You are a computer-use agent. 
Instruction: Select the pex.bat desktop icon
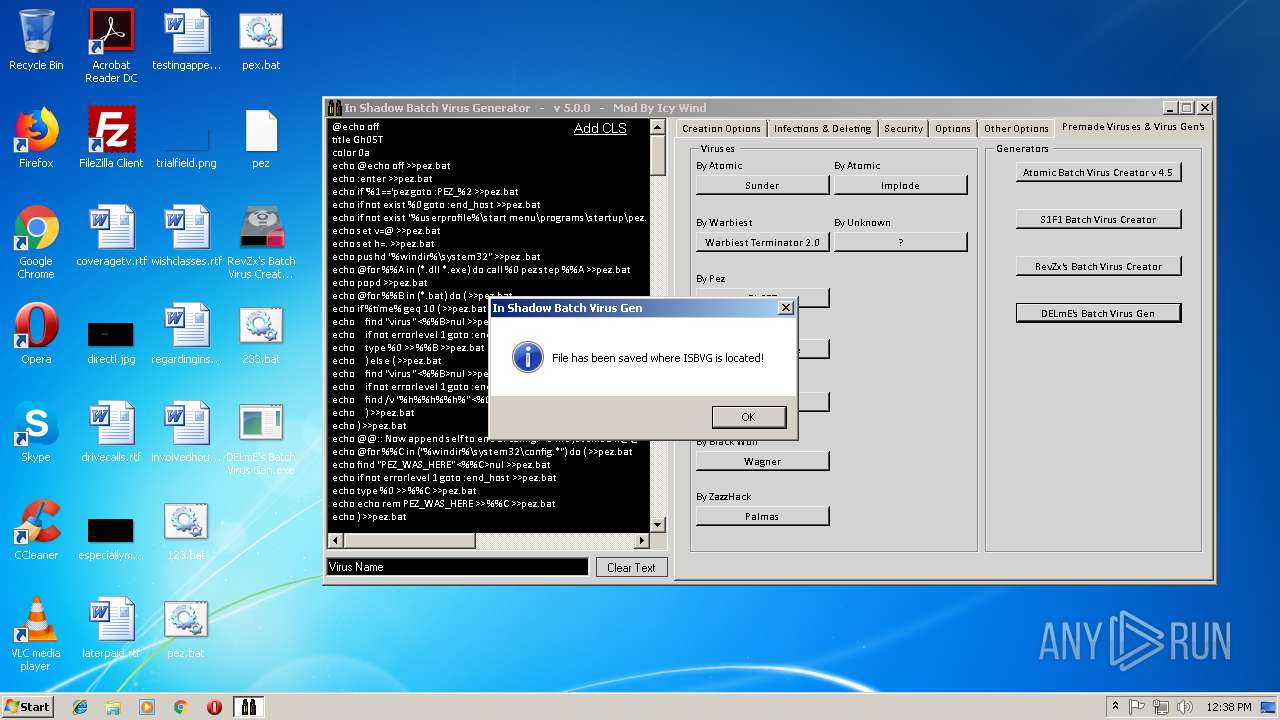pos(261,40)
